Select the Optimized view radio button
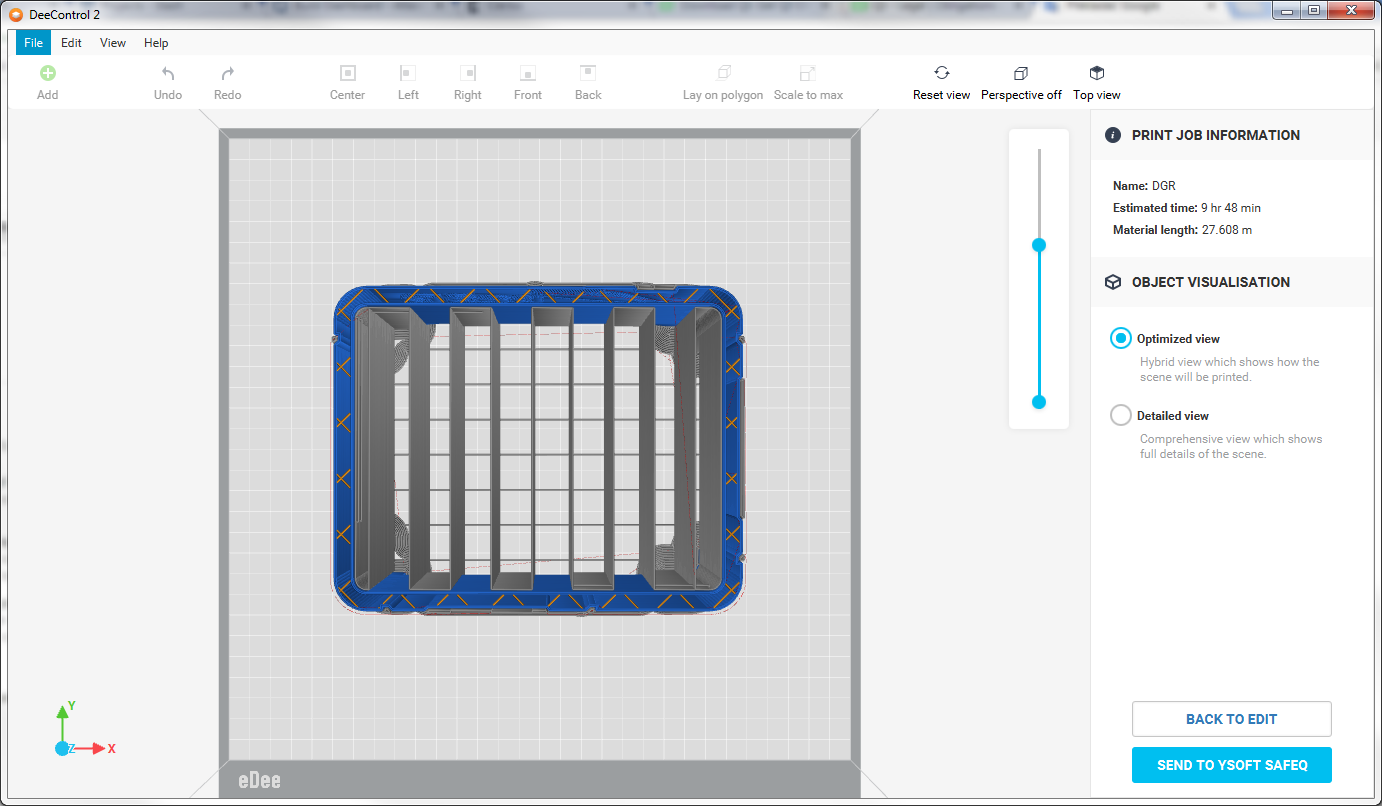The width and height of the screenshot is (1382, 806). click(1121, 338)
